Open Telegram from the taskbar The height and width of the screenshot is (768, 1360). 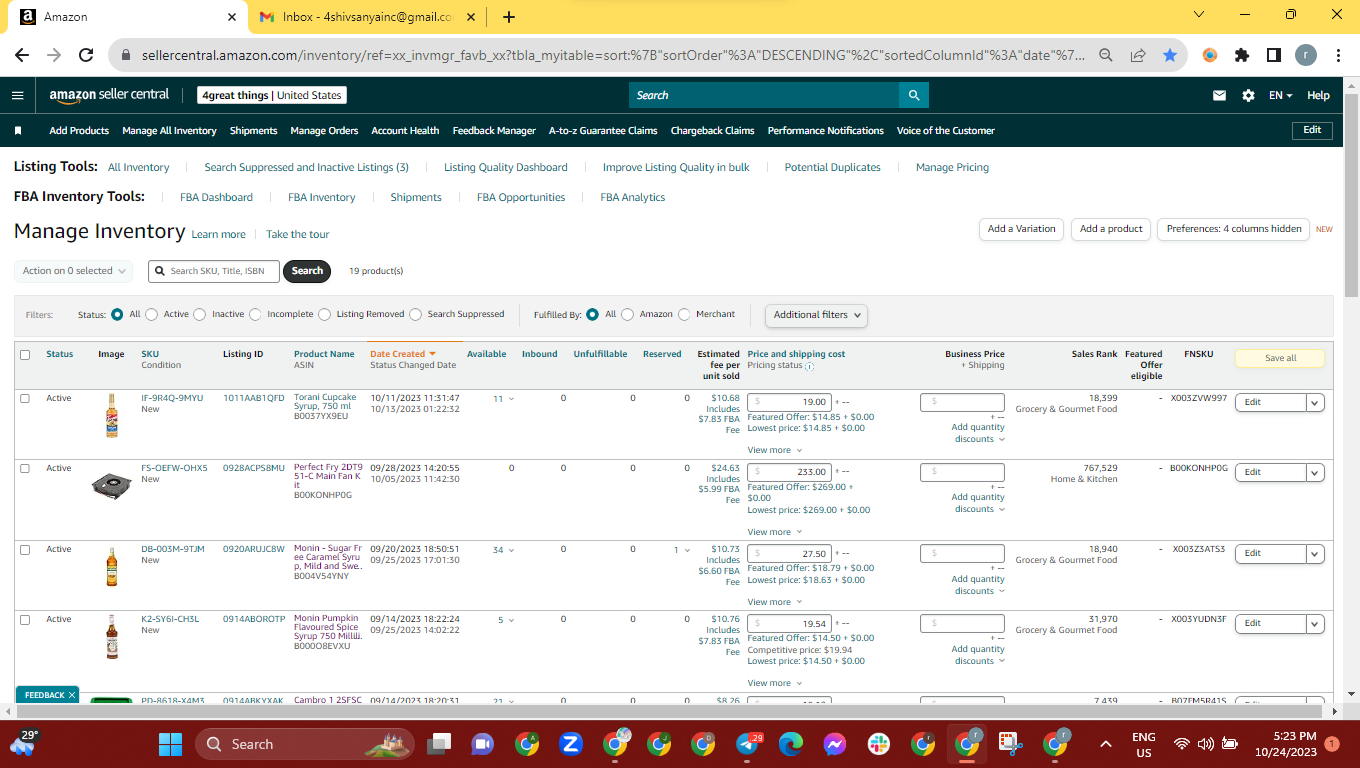[x=747, y=744]
